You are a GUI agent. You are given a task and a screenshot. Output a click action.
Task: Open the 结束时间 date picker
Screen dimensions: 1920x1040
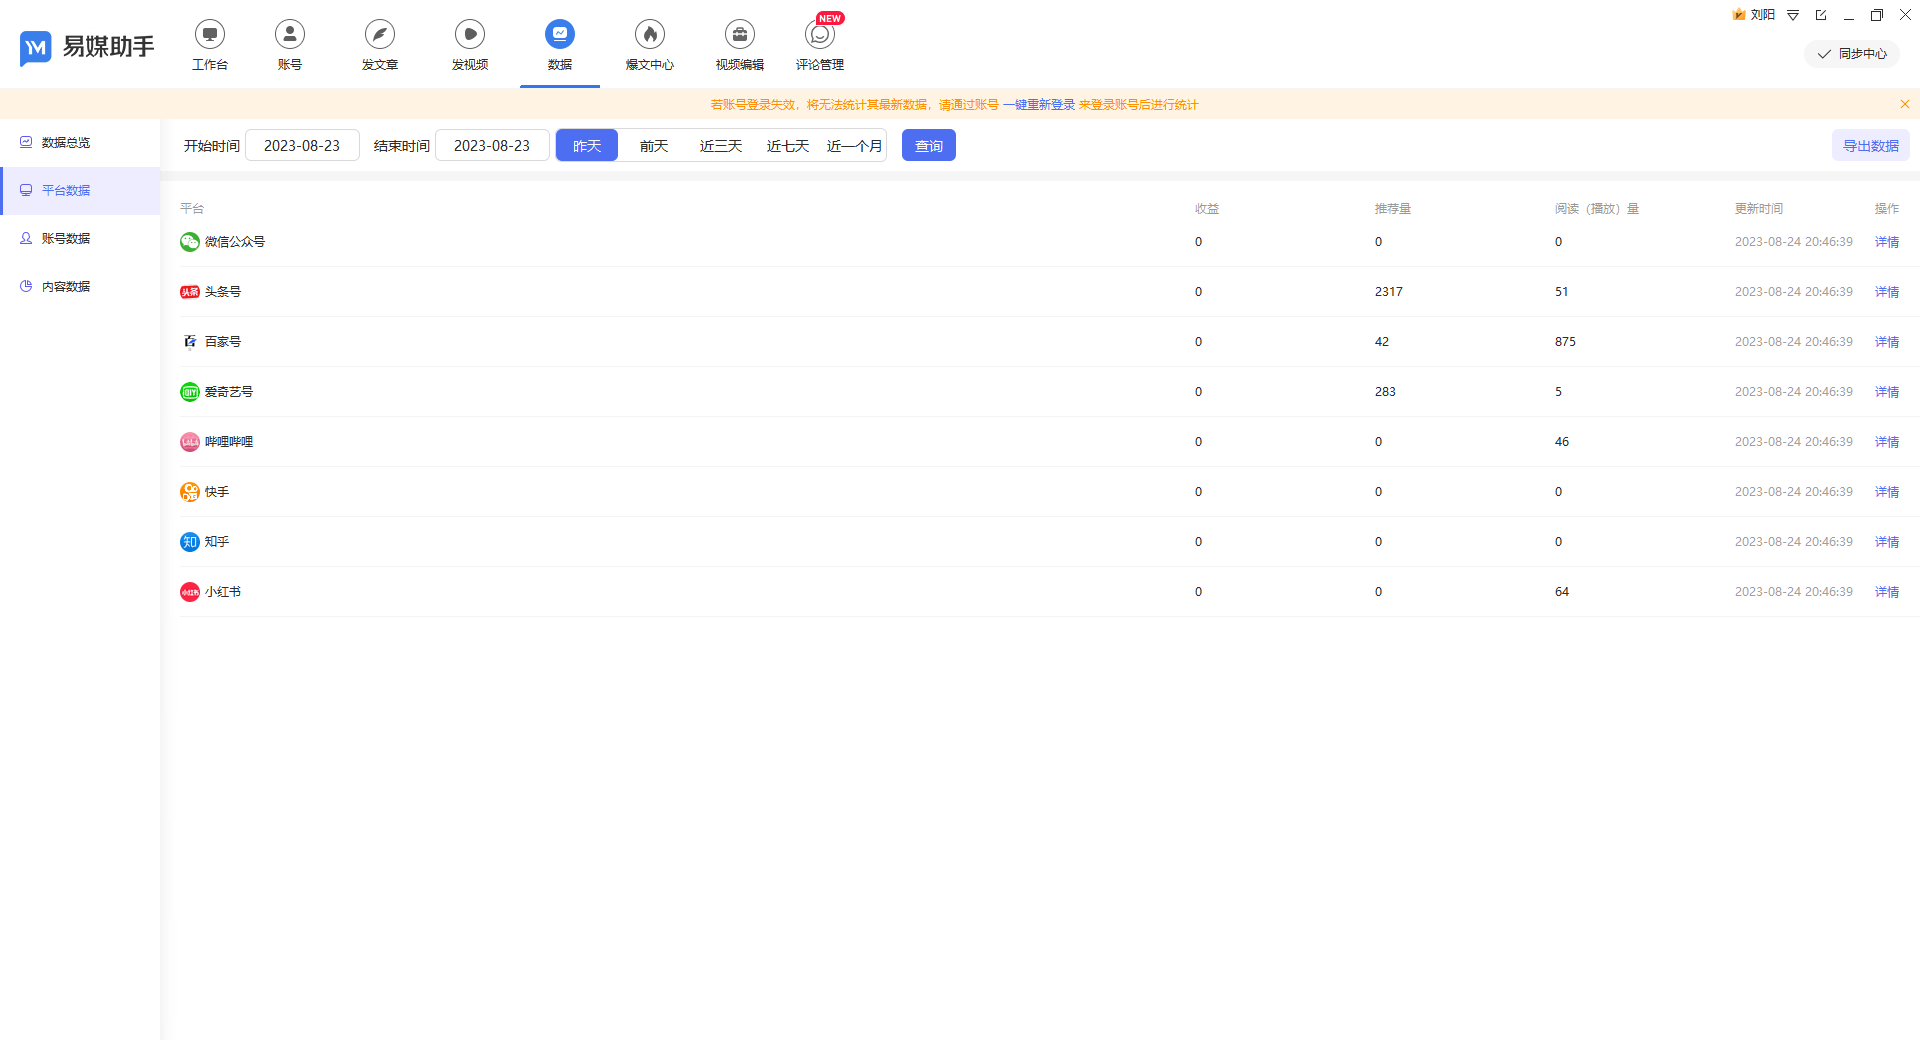pyautogui.click(x=492, y=144)
